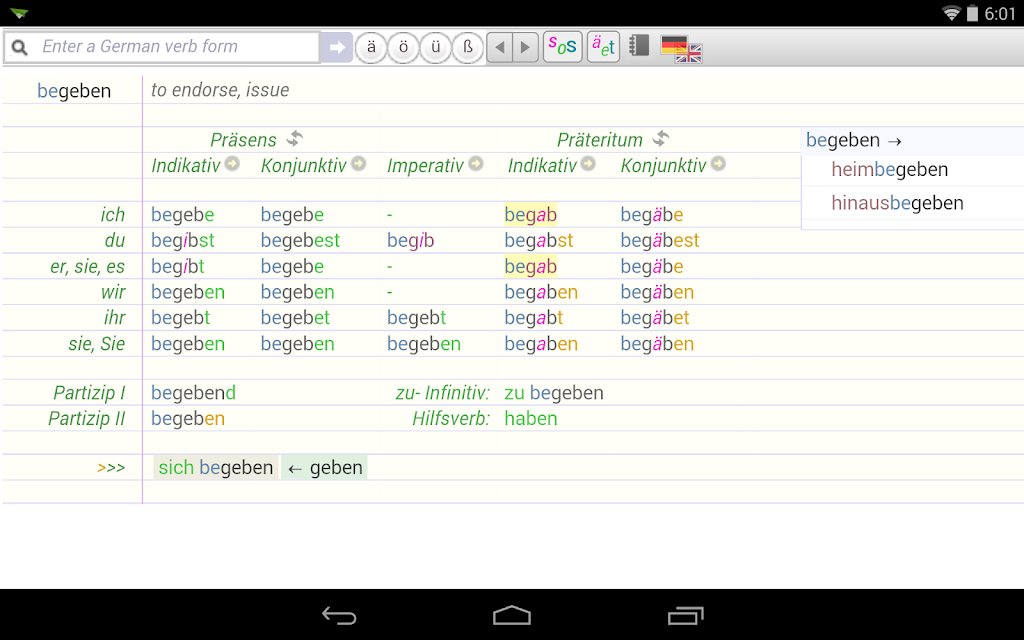Viewport: 1024px width, 640px height.
Task: Expand the Imperativ column arrow
Action: [476, 163]
